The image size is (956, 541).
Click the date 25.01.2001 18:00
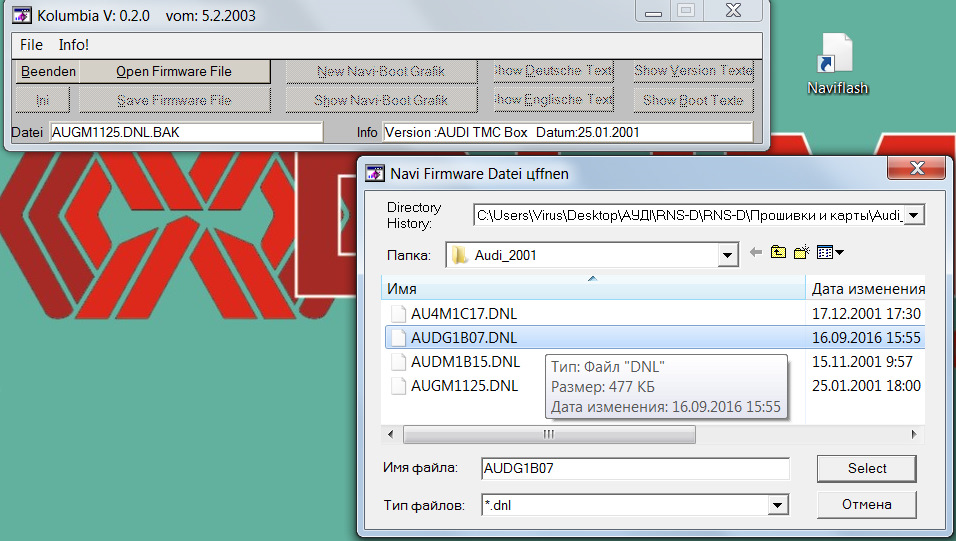(x=866, y=385)
